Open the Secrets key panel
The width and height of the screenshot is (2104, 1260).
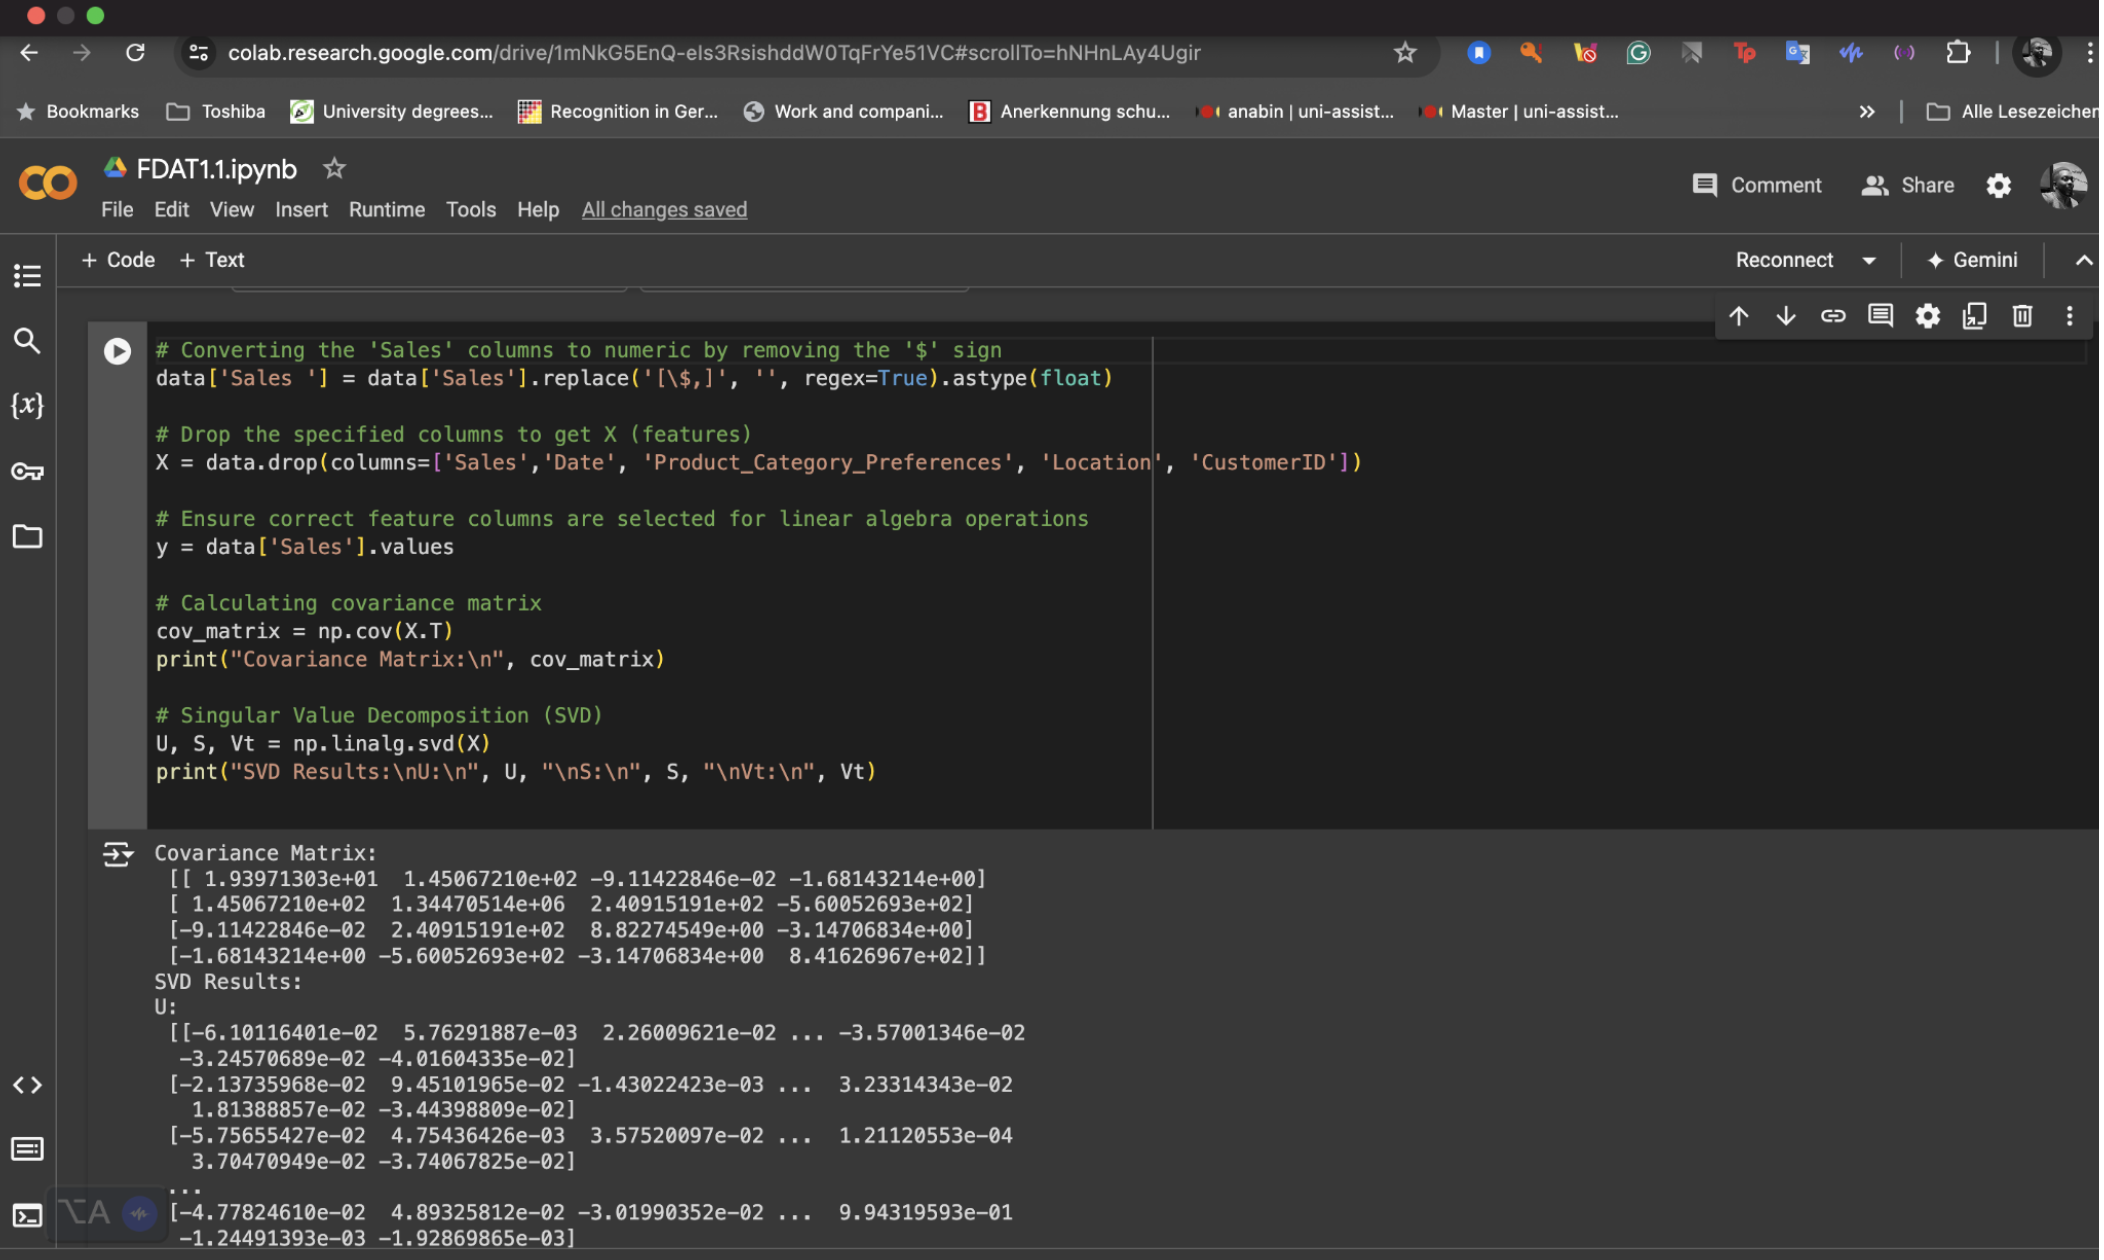[x=27, y=471]
